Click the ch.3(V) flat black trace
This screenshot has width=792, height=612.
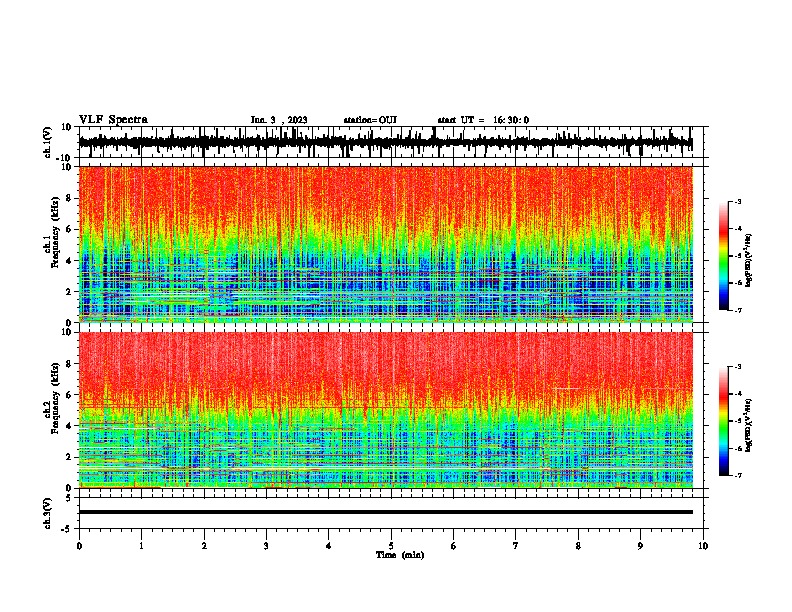385,512
